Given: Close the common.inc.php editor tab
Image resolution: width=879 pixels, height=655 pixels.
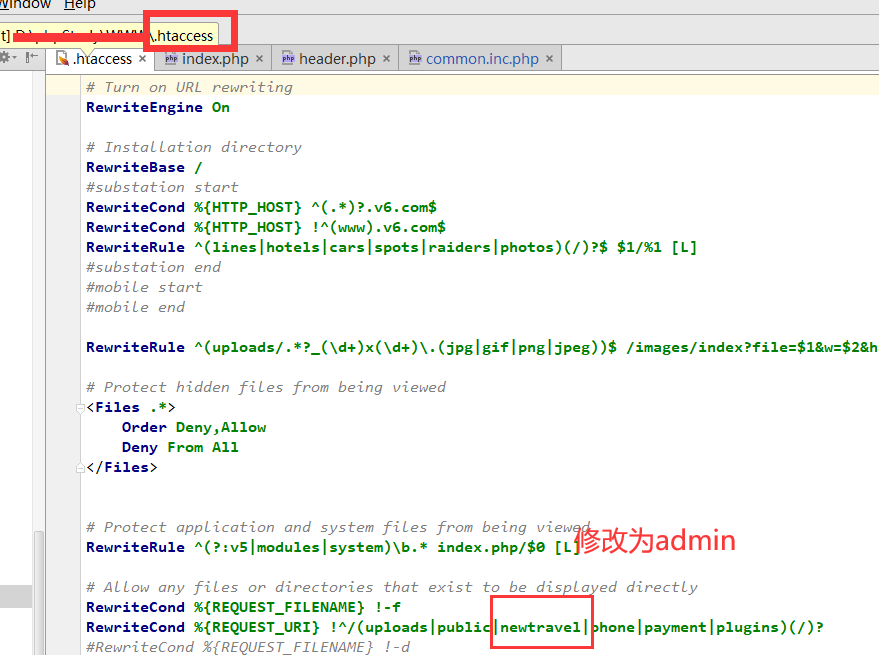Looking at the screenshot, I should pyautogui.click(x=549, y=59).
